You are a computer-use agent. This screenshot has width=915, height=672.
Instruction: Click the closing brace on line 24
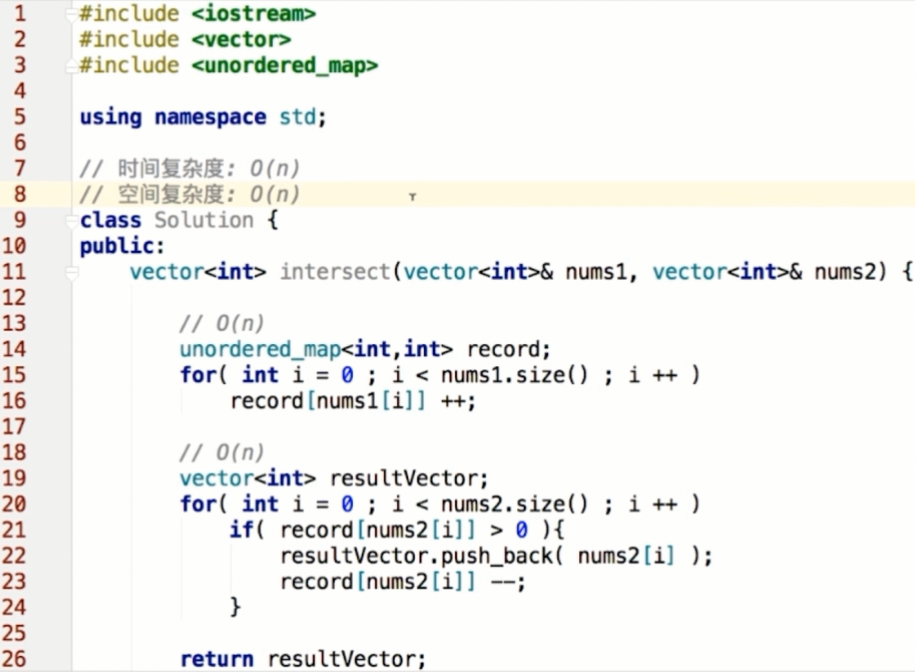click(x=235, y=607)
